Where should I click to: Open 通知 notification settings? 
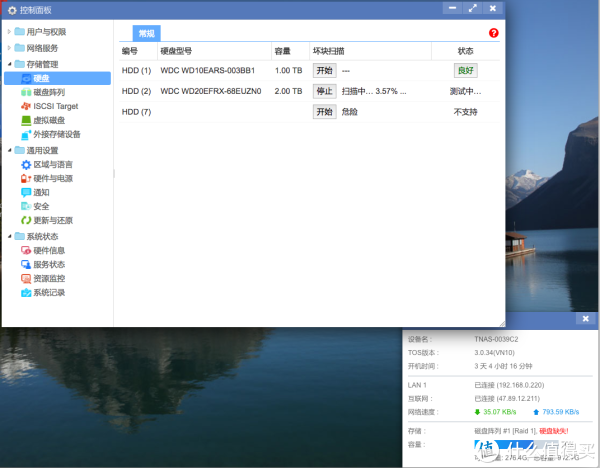point(41,192)
